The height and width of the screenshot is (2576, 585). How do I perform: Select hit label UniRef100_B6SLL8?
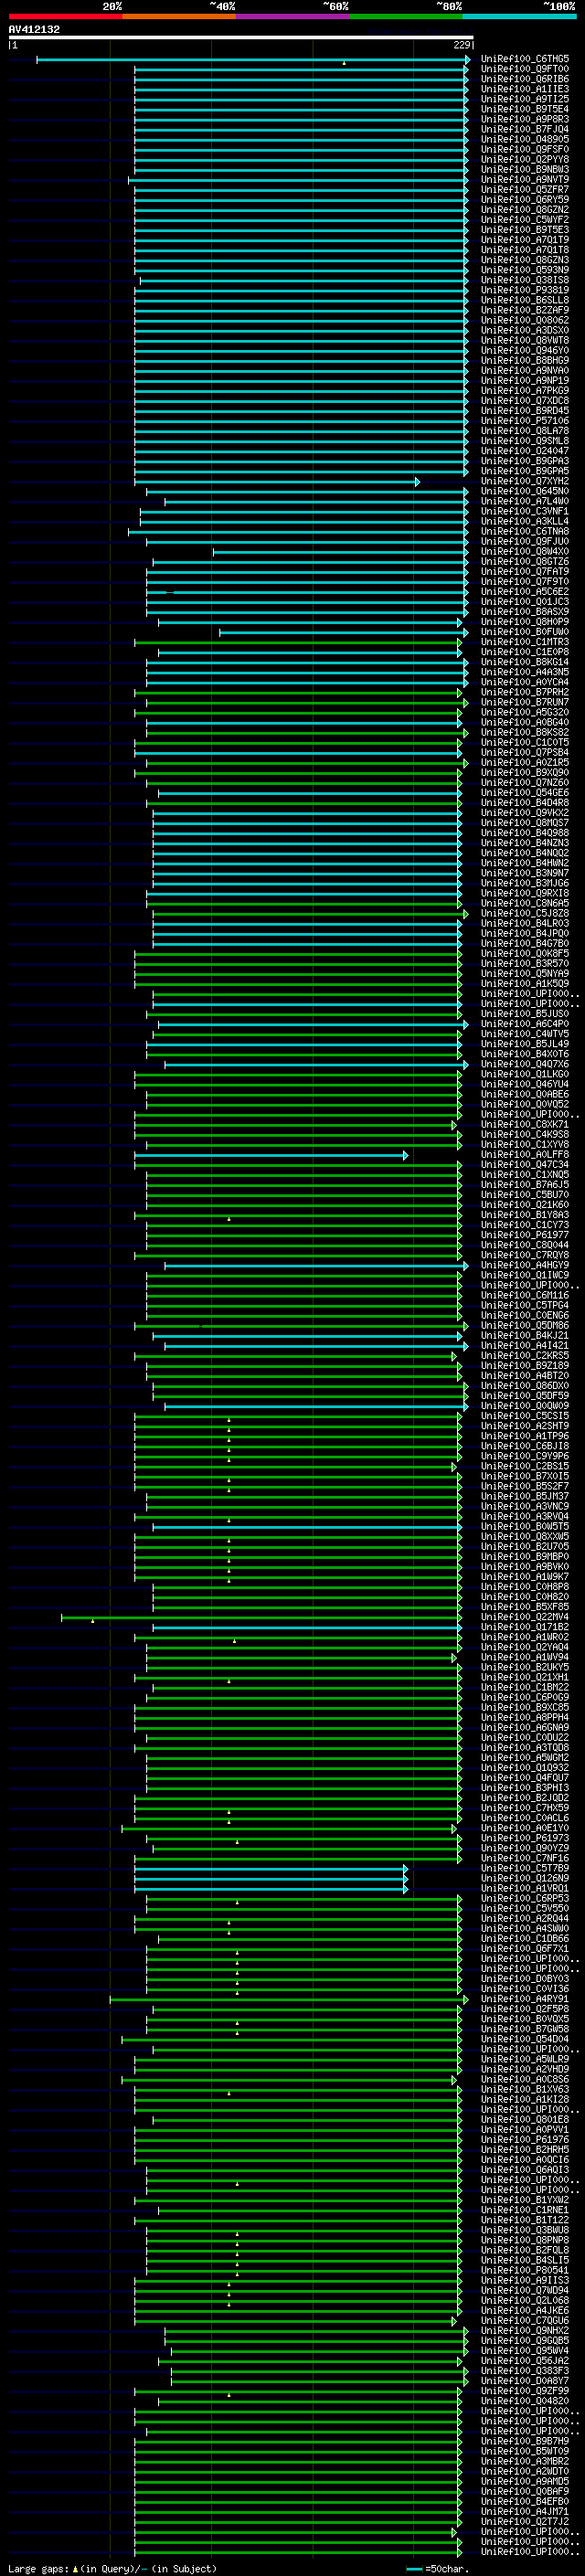pos(525,300)
